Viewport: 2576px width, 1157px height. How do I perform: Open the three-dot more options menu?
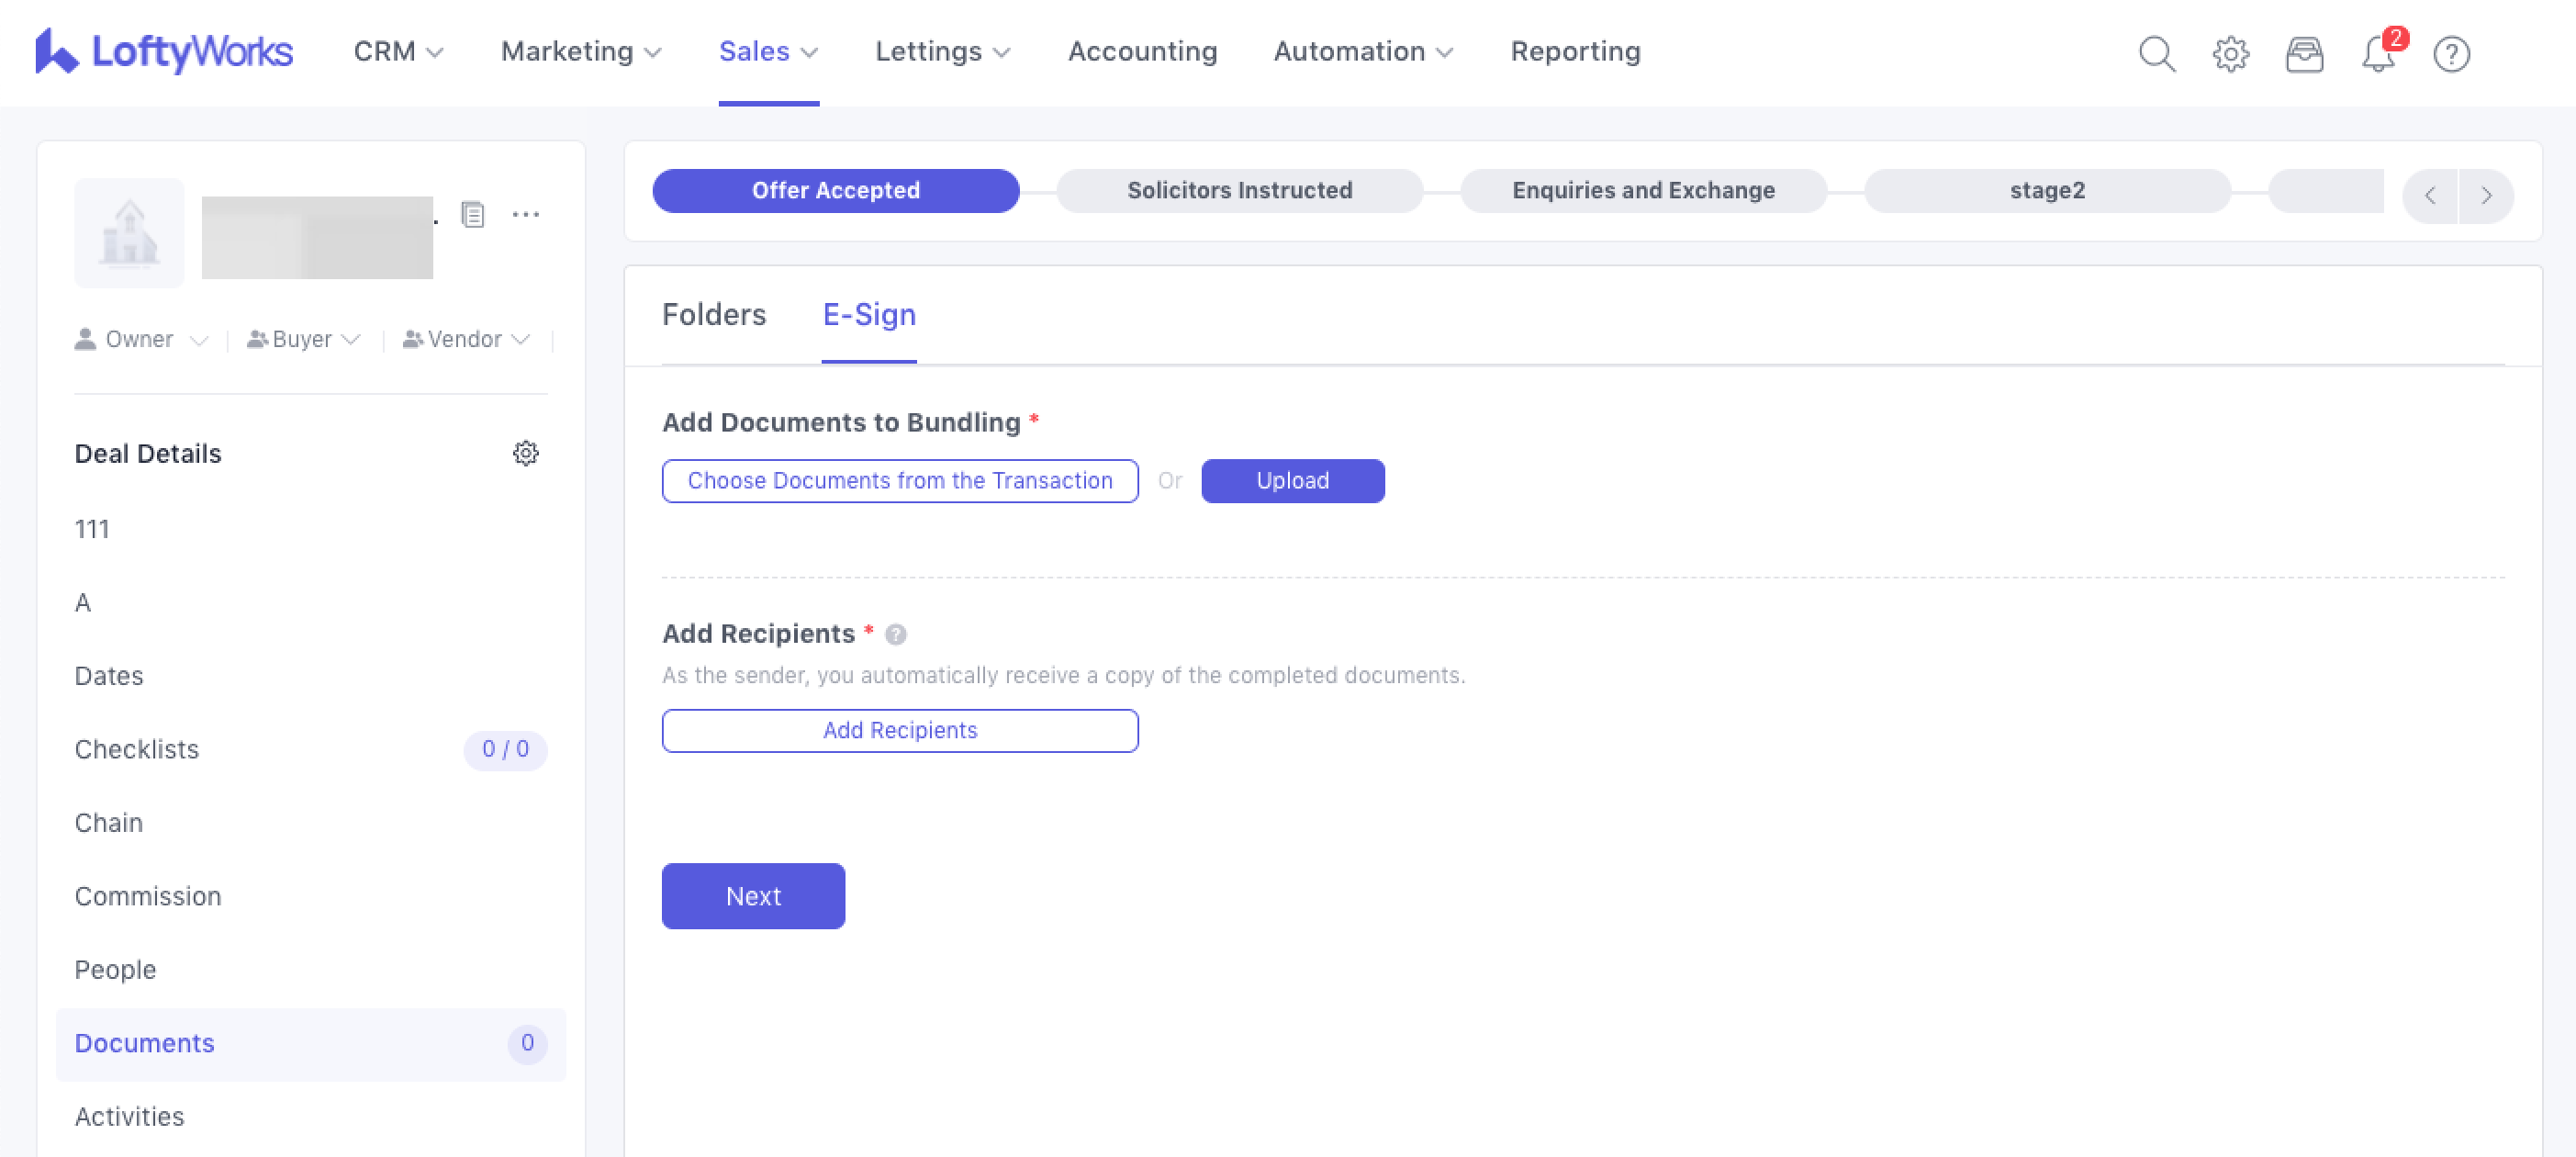526,214
